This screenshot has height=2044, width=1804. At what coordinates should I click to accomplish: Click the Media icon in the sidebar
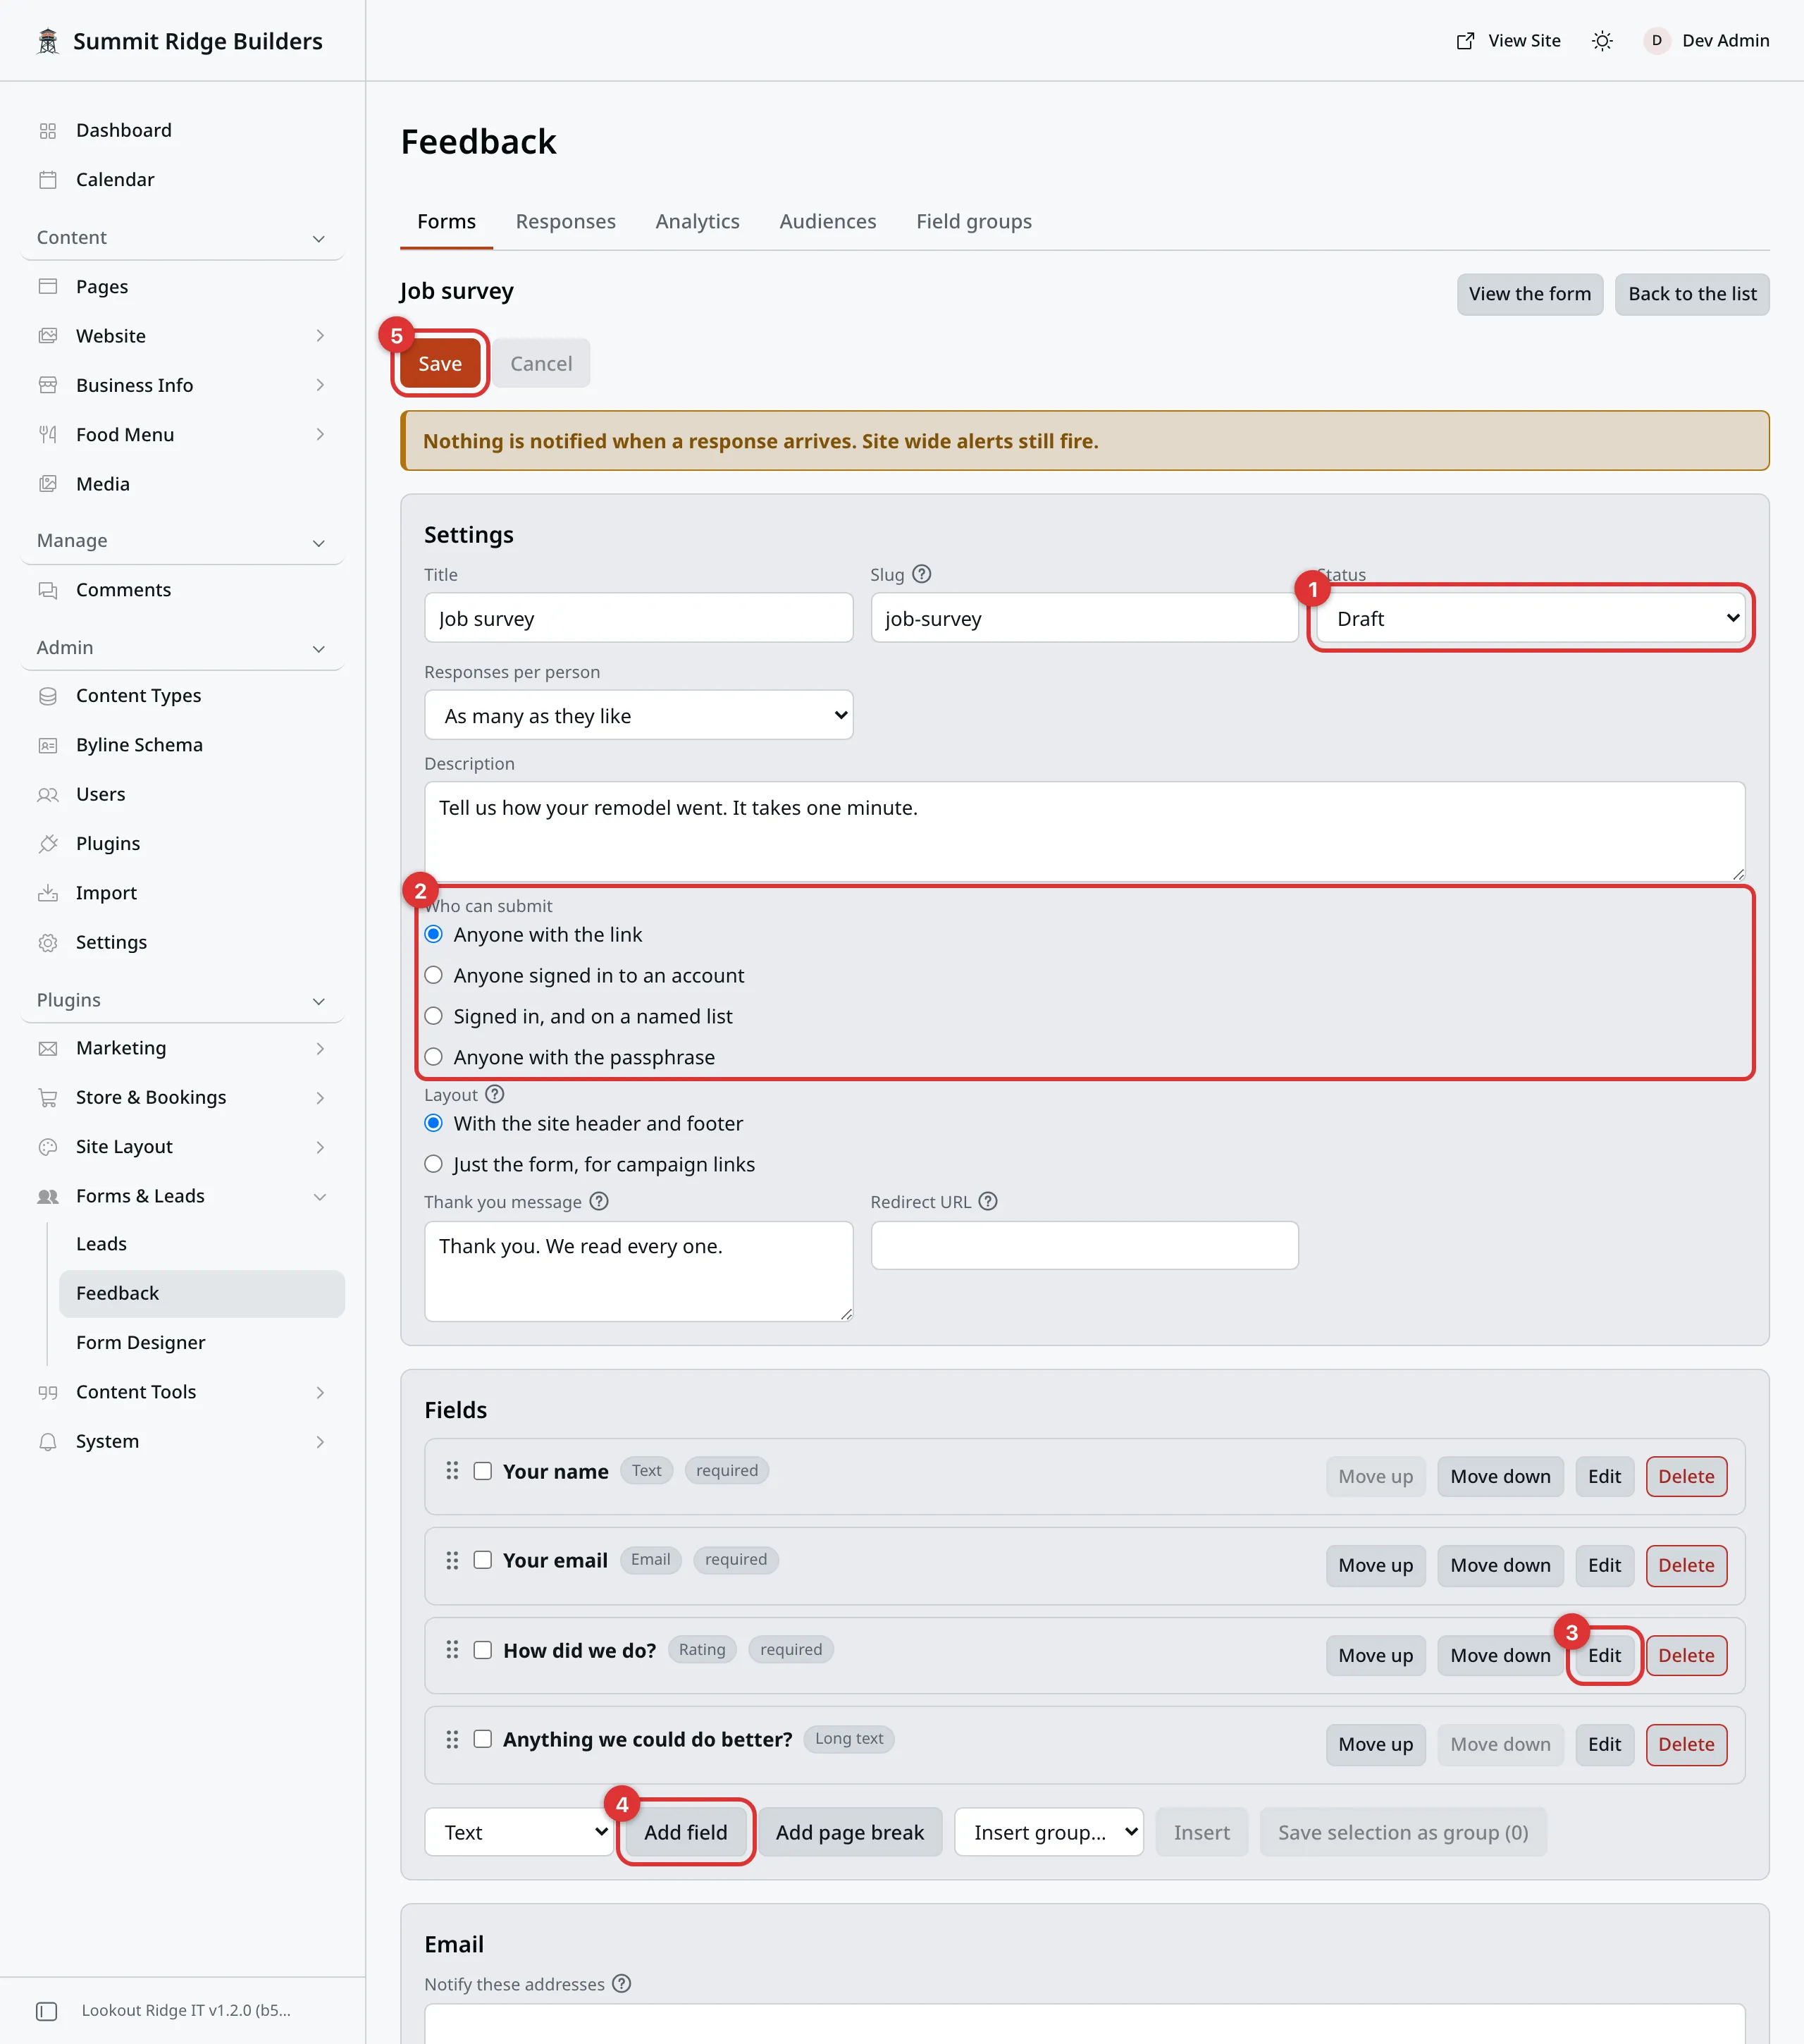coord(48,484)
